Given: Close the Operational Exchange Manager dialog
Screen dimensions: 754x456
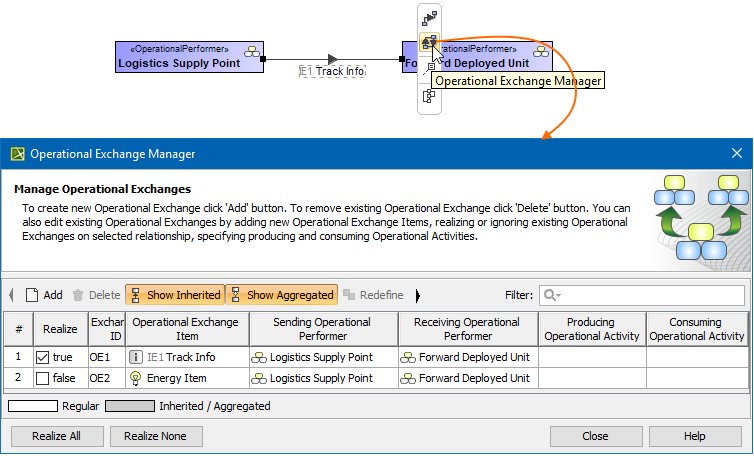Looking at the screenshot, I should pos(737,153).
